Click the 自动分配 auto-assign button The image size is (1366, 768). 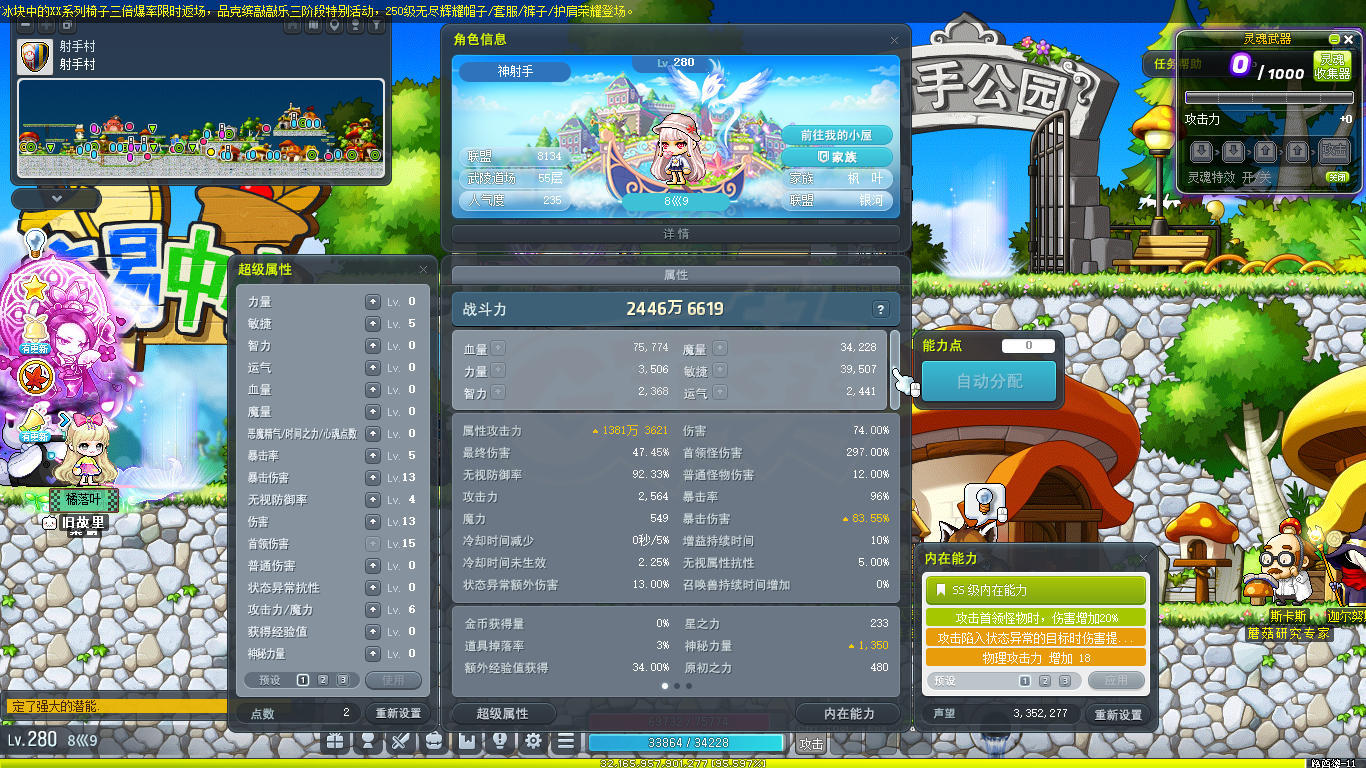tap(988, 381)
